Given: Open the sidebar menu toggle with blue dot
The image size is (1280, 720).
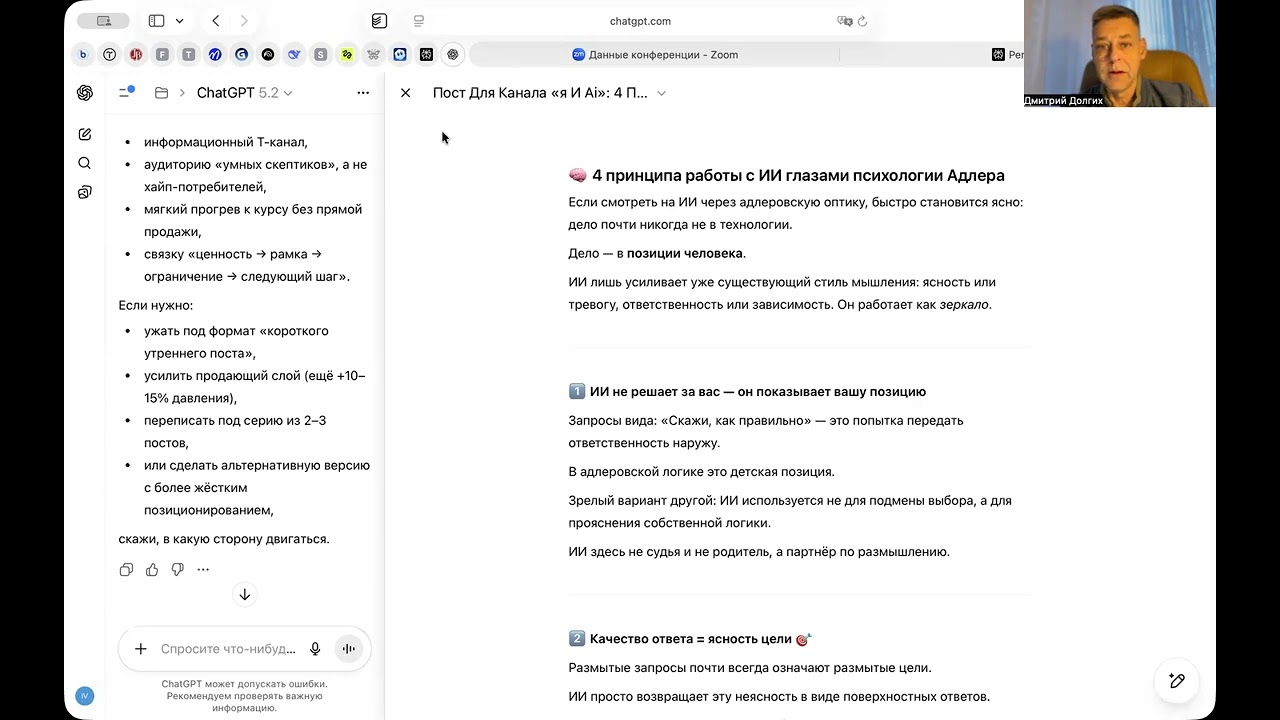Looking at the screenshot, I should tap(126, 92).
